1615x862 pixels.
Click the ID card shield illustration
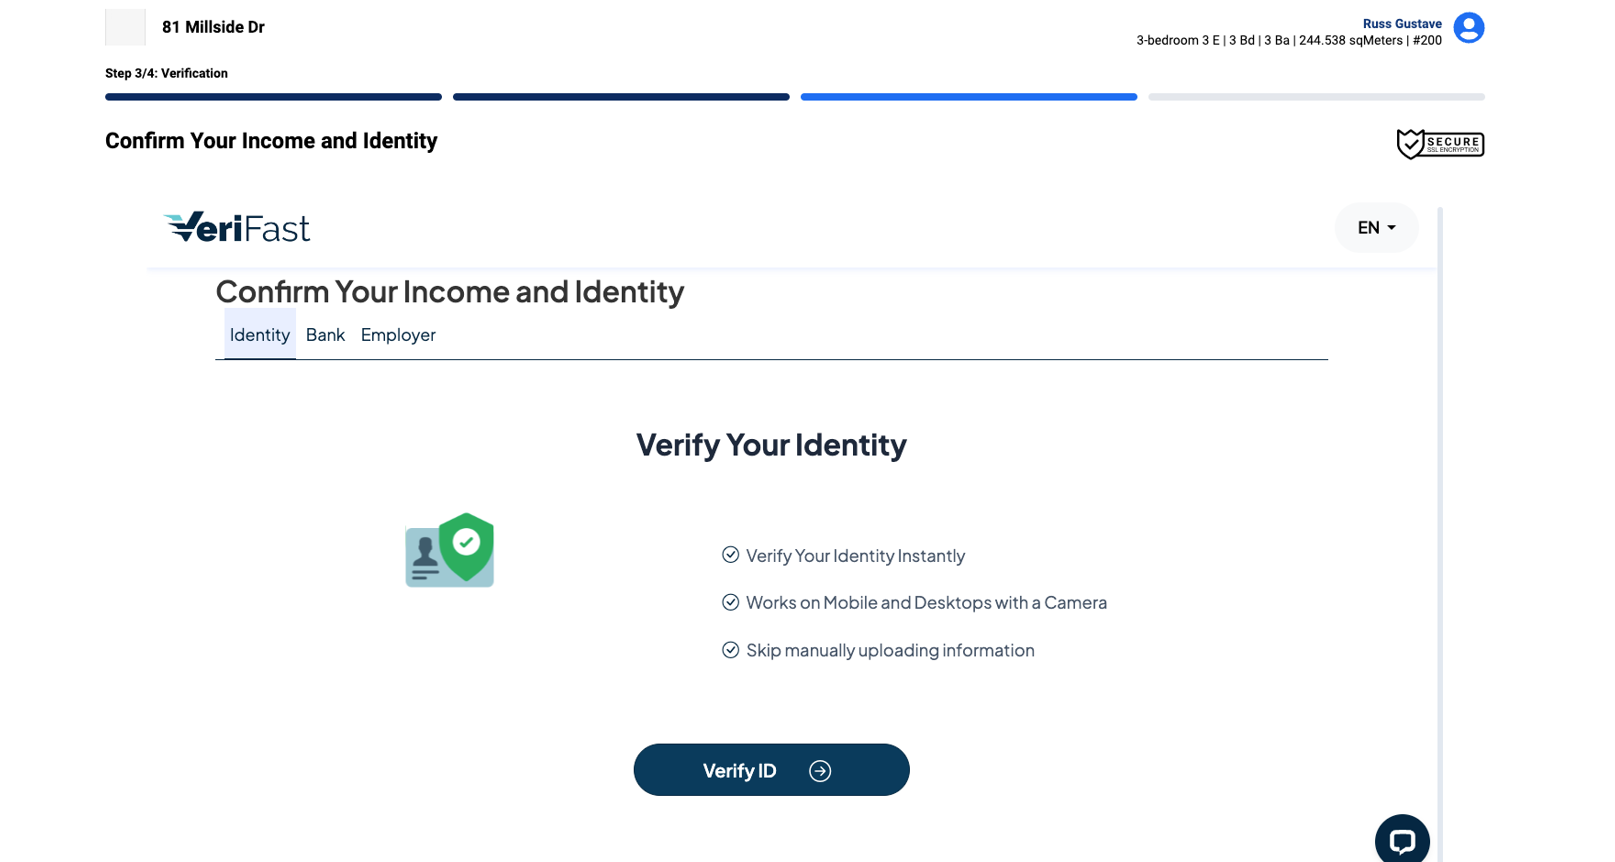pos(450,550)
